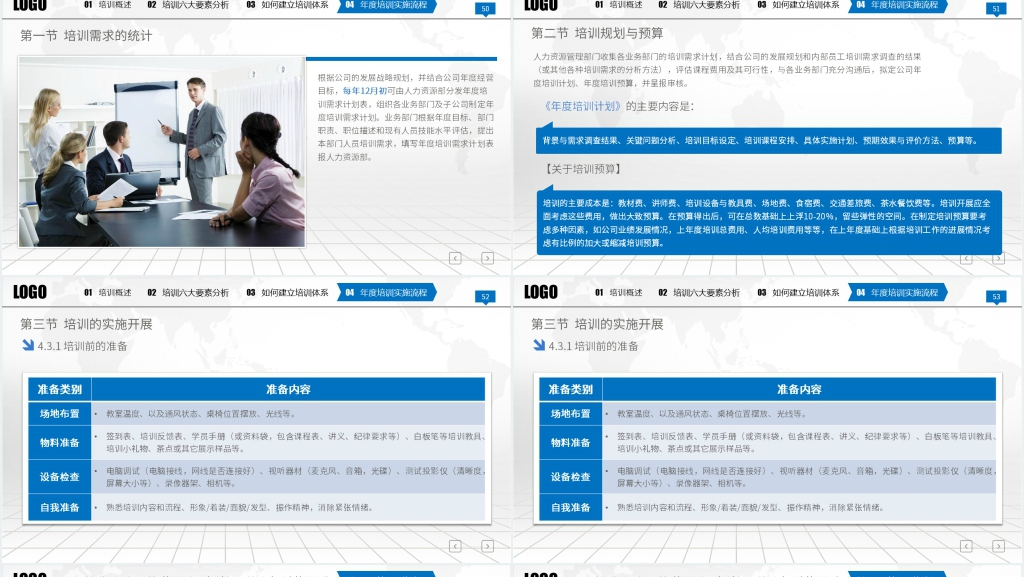Click the page number 51 badge

(995, 9)
